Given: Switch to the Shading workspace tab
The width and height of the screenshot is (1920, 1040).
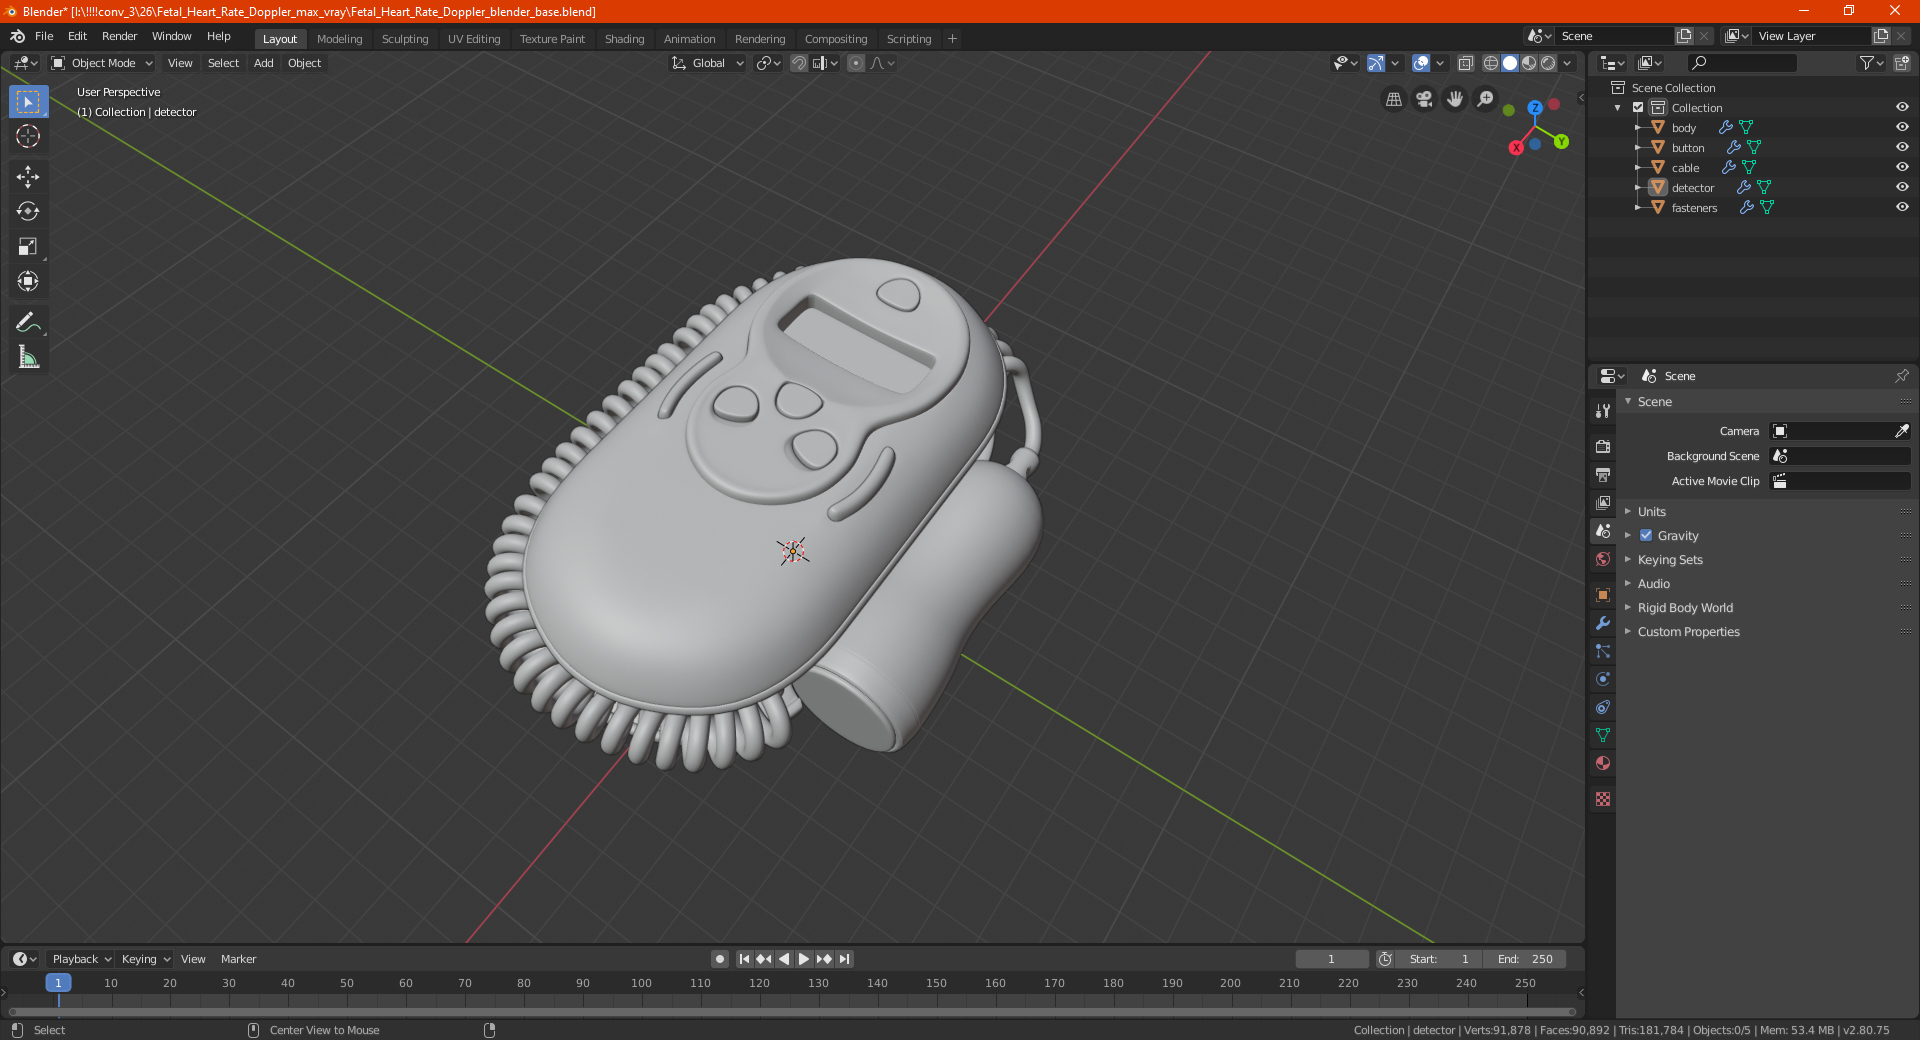Looking at the screenshot, I should [x=624, y=39].
